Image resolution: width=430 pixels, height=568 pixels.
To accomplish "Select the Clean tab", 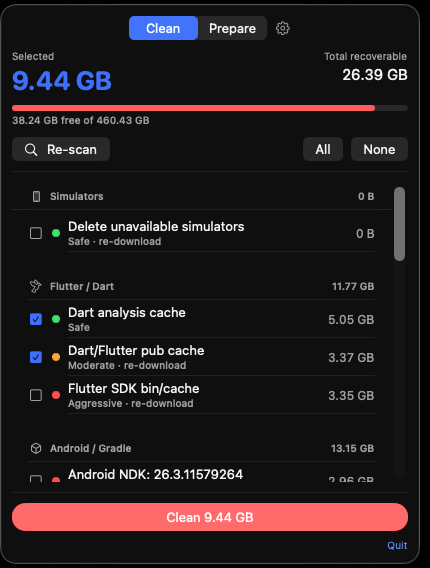I will pyautogui.click(x=163, y=28).
